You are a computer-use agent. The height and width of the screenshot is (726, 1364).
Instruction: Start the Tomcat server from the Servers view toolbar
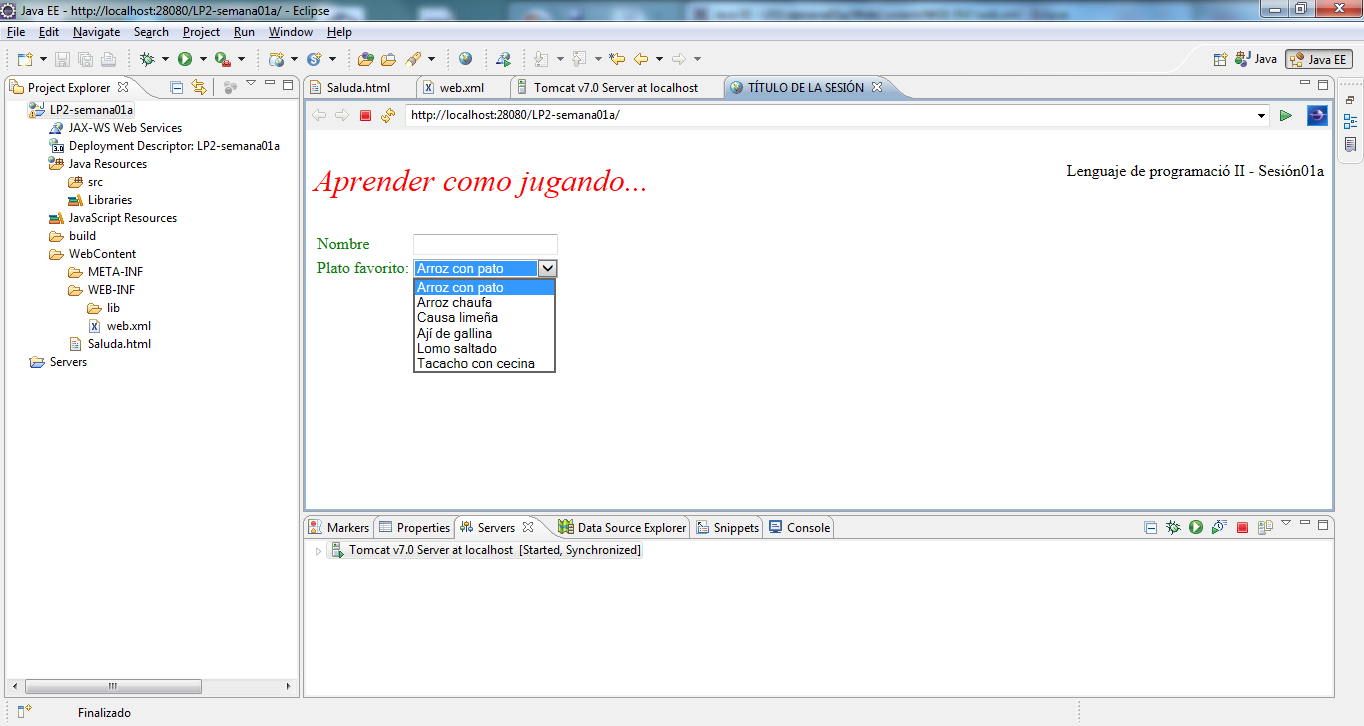(x=1196, y=527)
